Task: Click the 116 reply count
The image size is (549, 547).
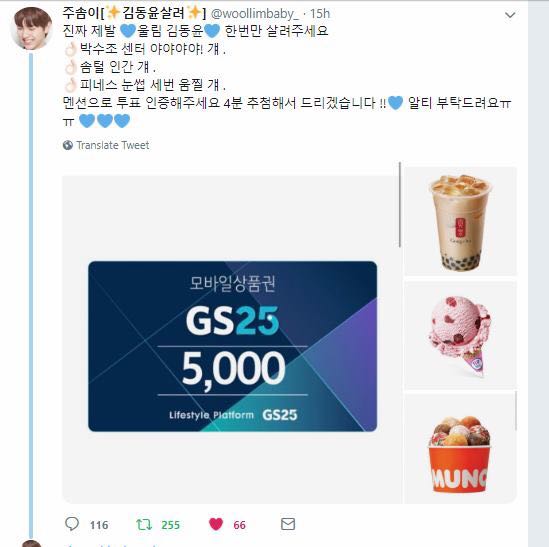Action: tap(99, 525)
